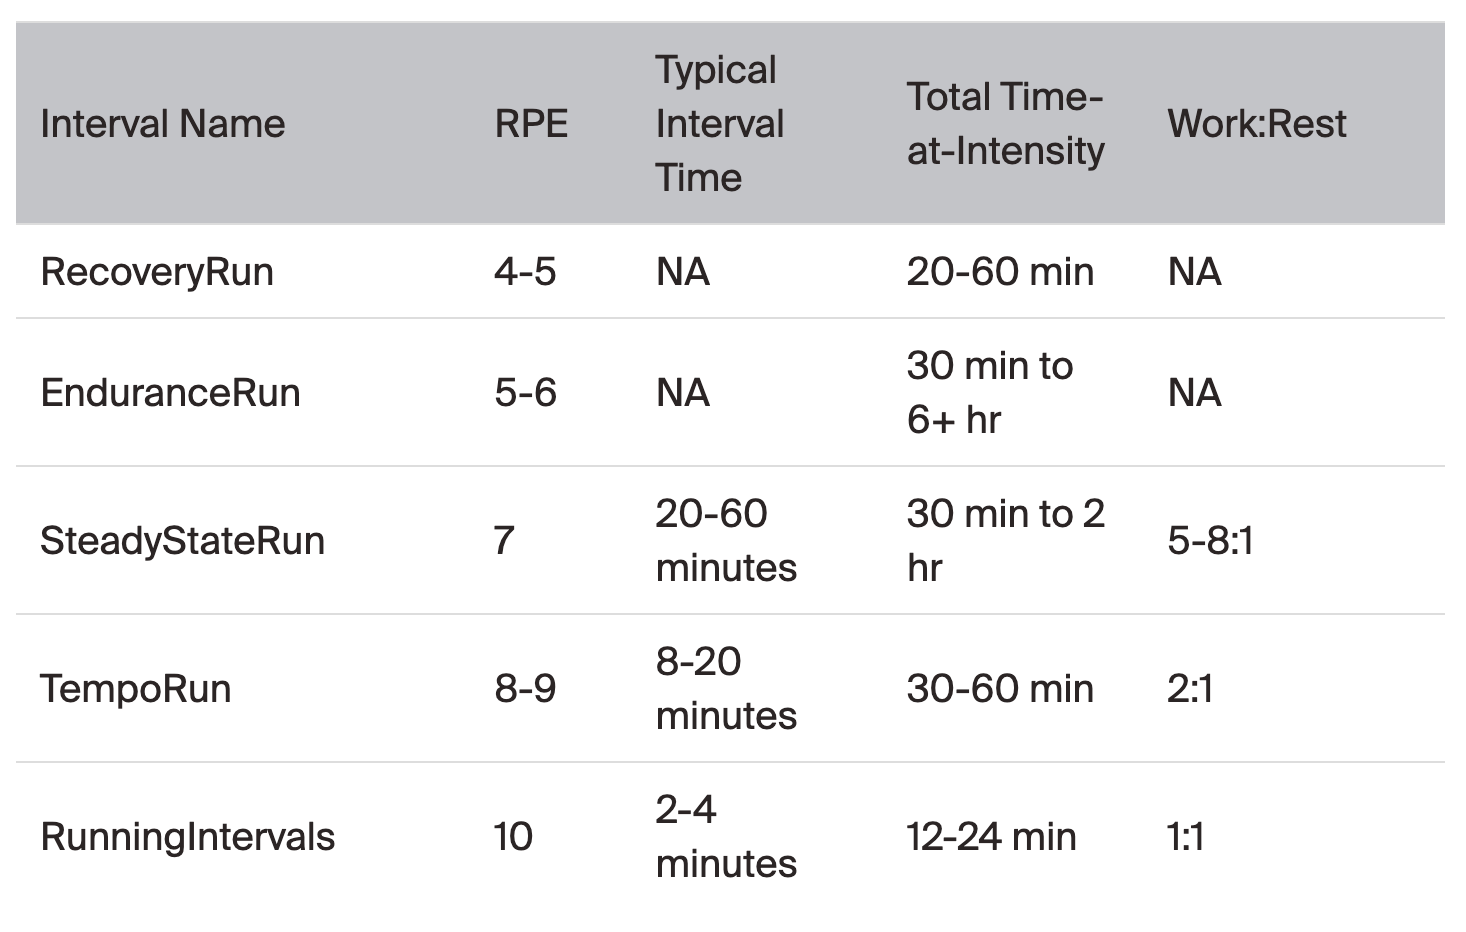Select the 1:1 work-rest ratio cell
This screenshot has height=932, width=1466.
tap(1185, 837)
